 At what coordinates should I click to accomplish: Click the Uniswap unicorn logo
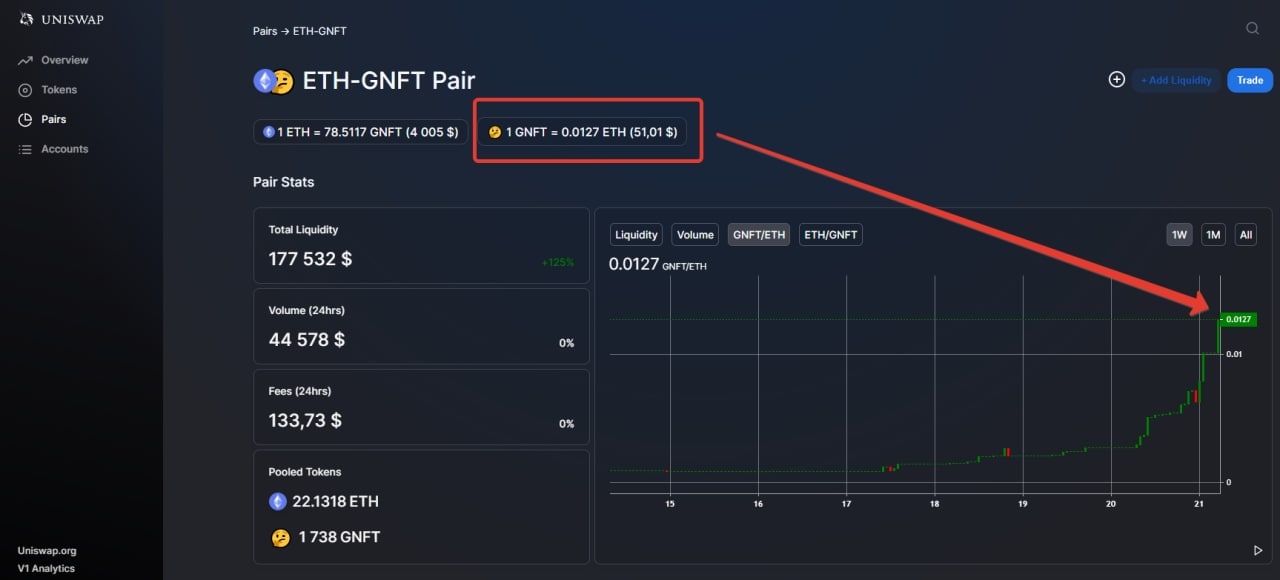coord(26,19)
